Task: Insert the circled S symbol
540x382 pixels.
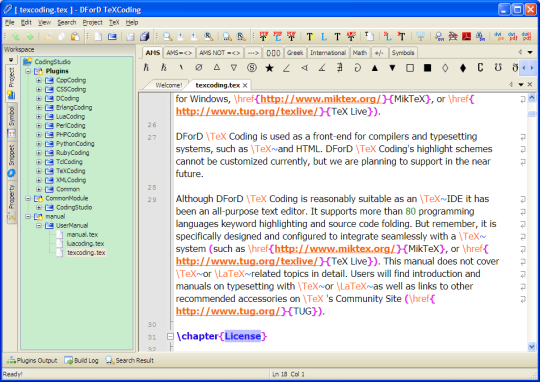Action: coord(252,68)
